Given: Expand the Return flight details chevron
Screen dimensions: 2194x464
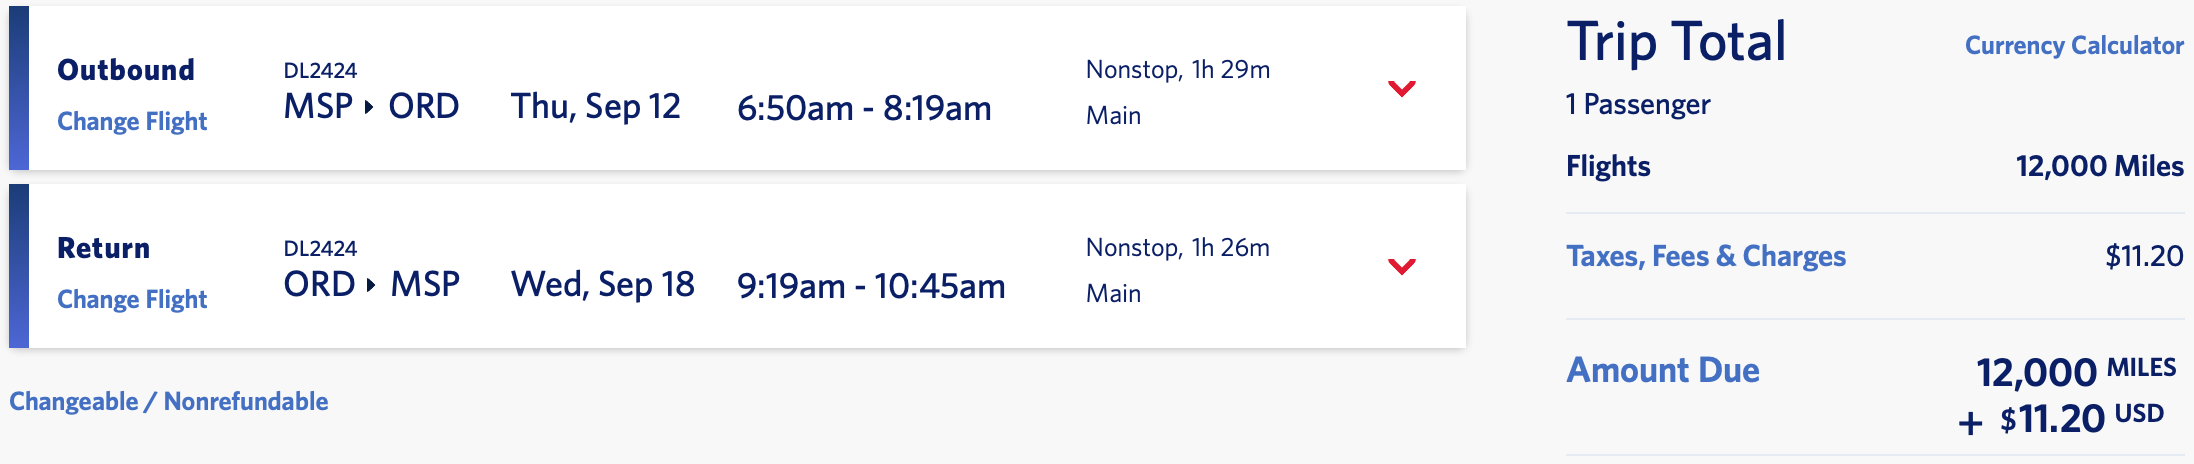Looking at the screenshot, I should coord(1402,267).
